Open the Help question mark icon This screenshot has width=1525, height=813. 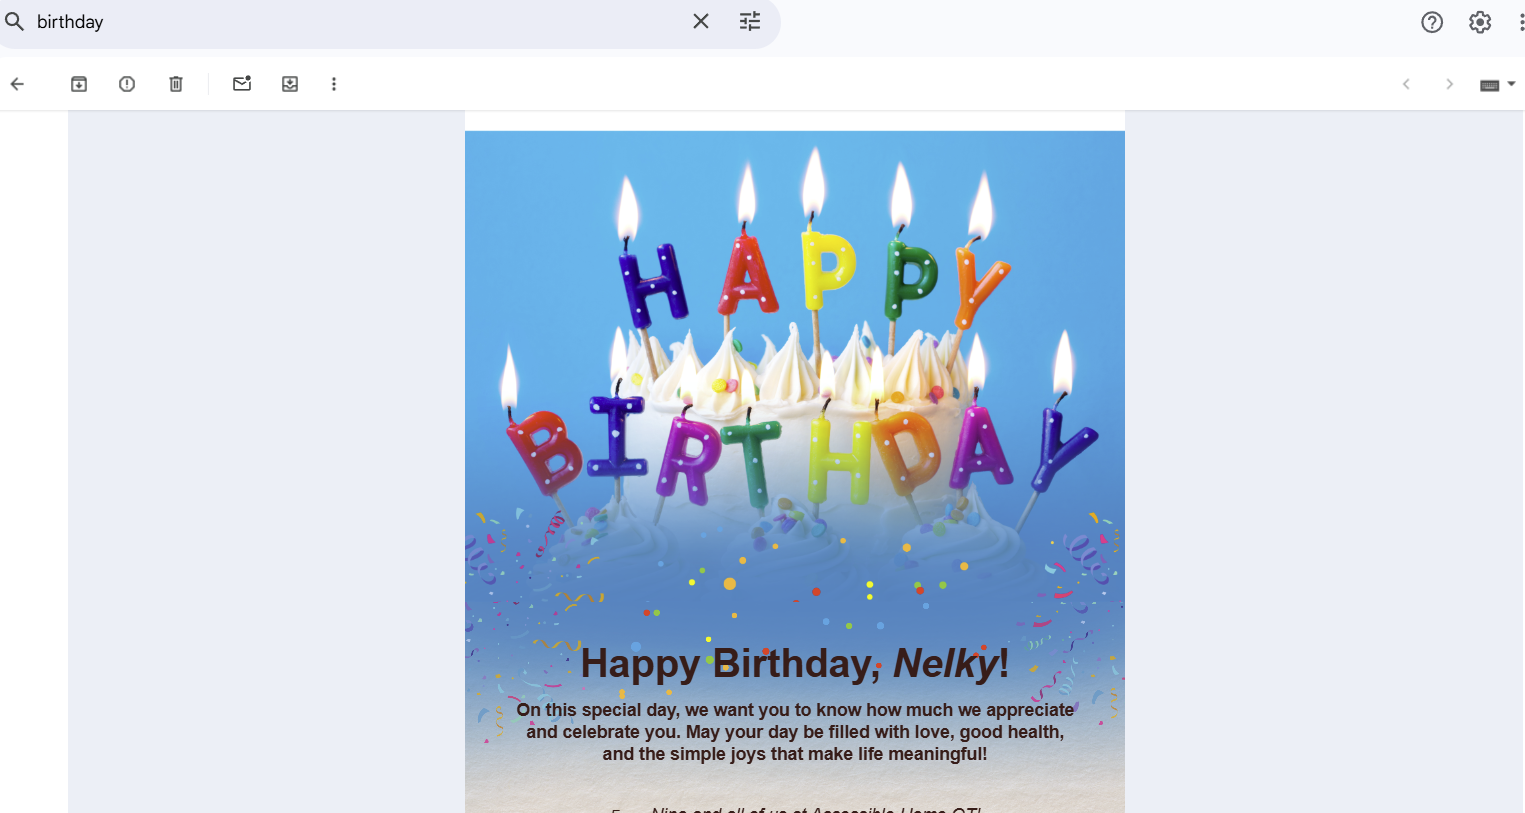tap(1432, 22)
